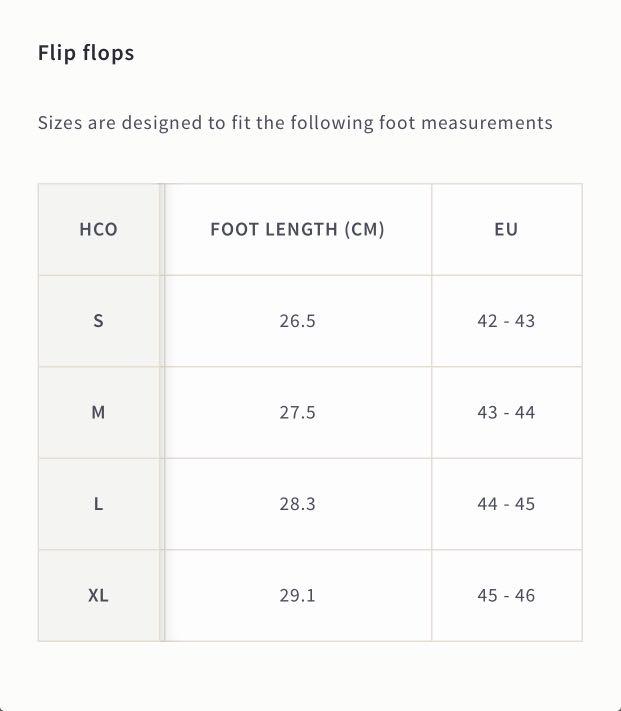
Task: Click the 45 - 46 EU size cell
Action: 507,595
